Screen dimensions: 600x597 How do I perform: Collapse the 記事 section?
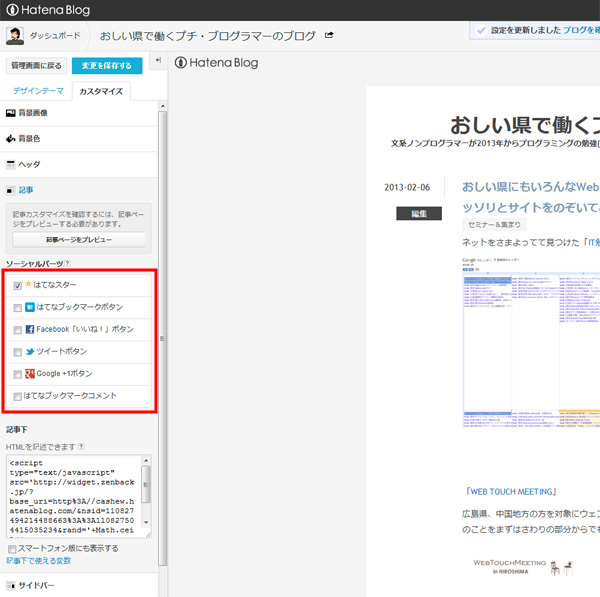coord(79,190)
